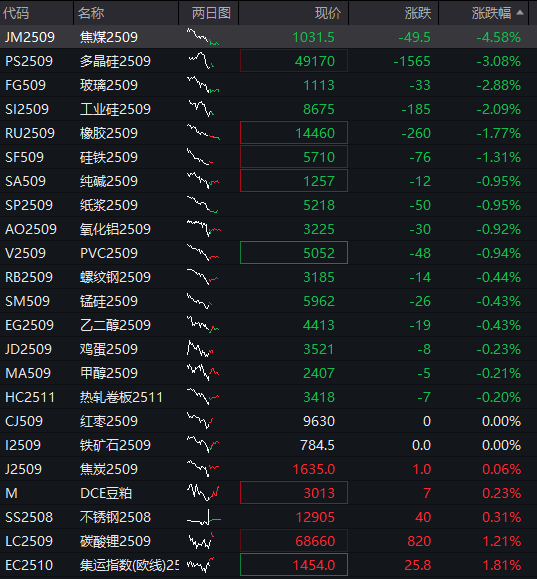Open the 多晶硅2509 two-day mini chart
Viewport: 537px width, 579px height.
[x=202, y=61]
